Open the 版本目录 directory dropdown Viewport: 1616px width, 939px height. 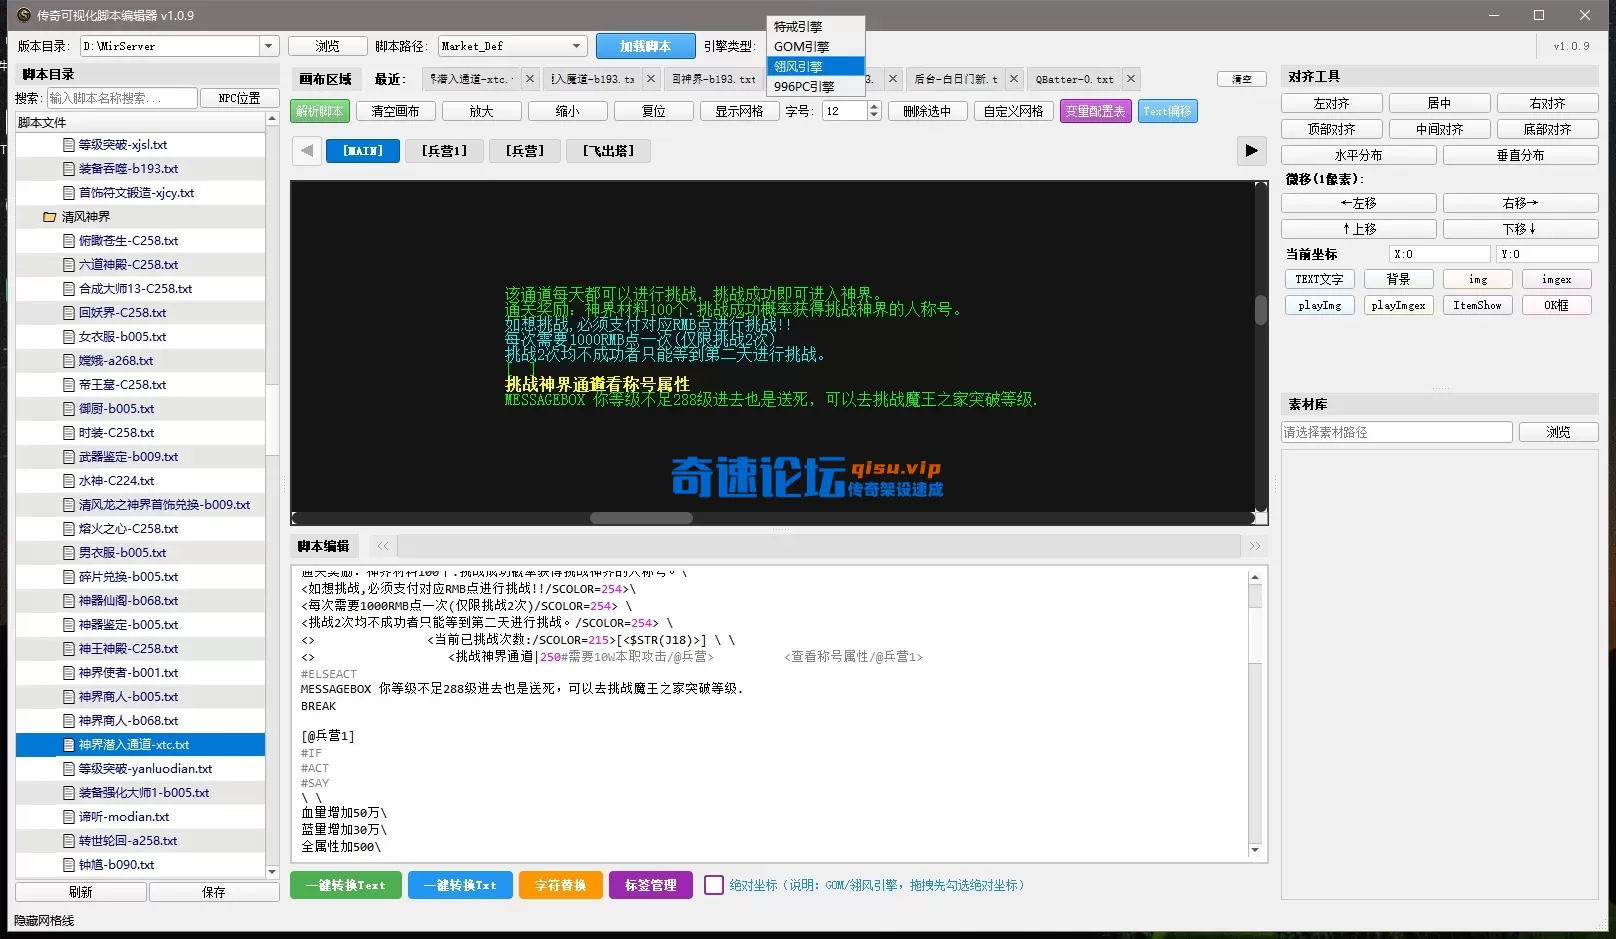pyautogui.click(x=268, y=46)
